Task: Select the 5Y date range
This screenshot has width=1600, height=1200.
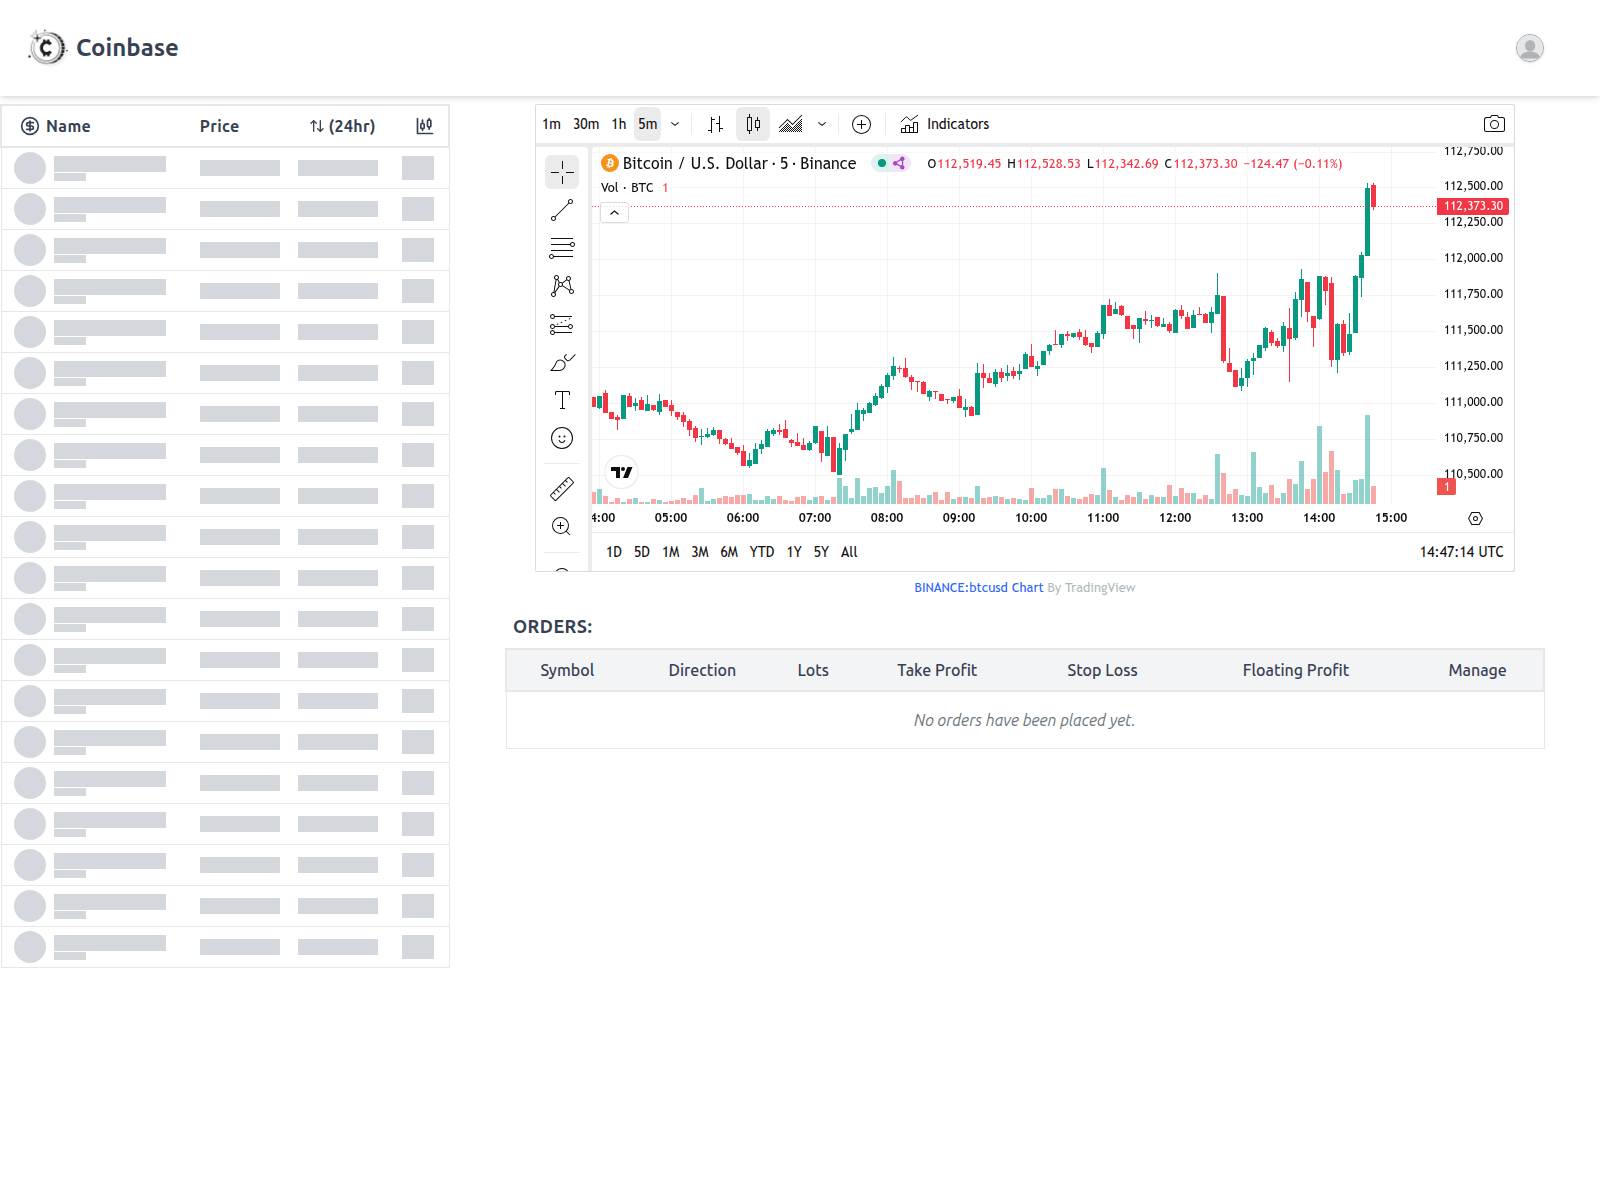Action: (x=821, y=552)
